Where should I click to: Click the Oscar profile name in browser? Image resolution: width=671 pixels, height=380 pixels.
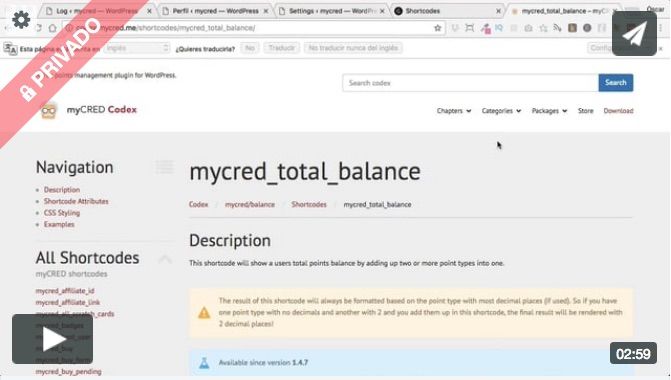coord(655,9)
